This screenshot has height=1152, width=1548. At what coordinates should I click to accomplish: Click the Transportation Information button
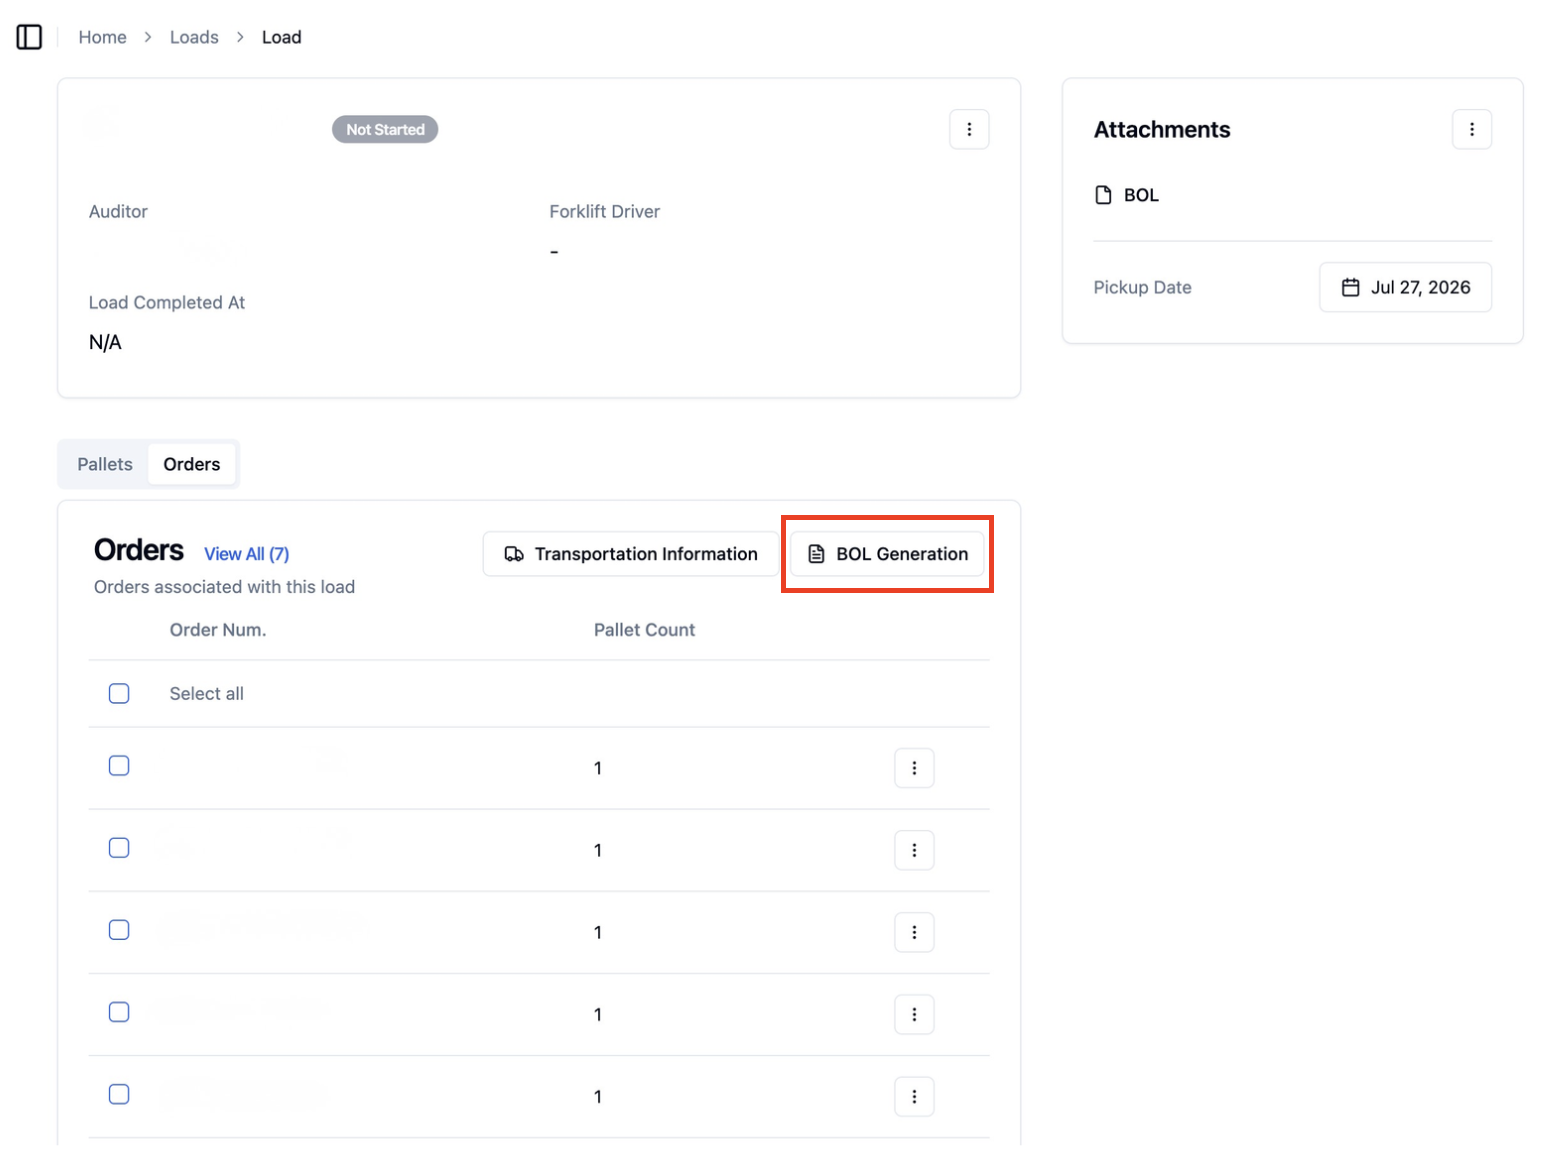[x=631, y=554]
